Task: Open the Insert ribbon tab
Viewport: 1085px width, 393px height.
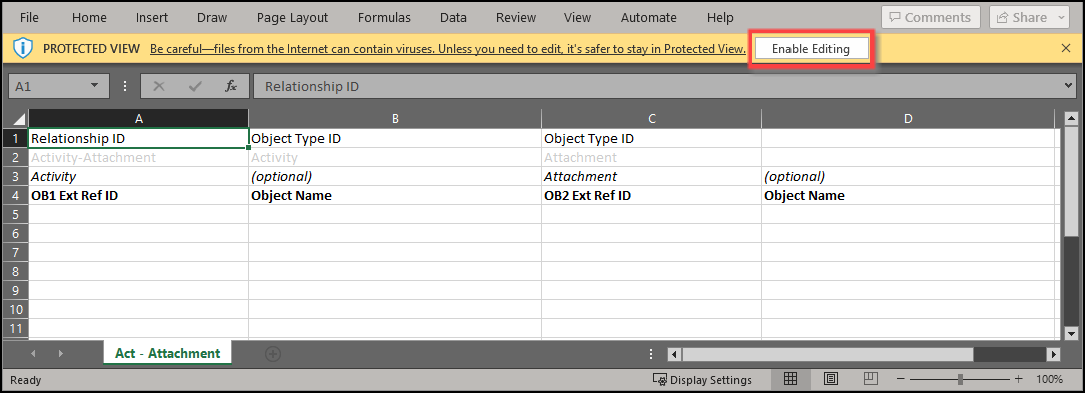Action: (152, 18)
